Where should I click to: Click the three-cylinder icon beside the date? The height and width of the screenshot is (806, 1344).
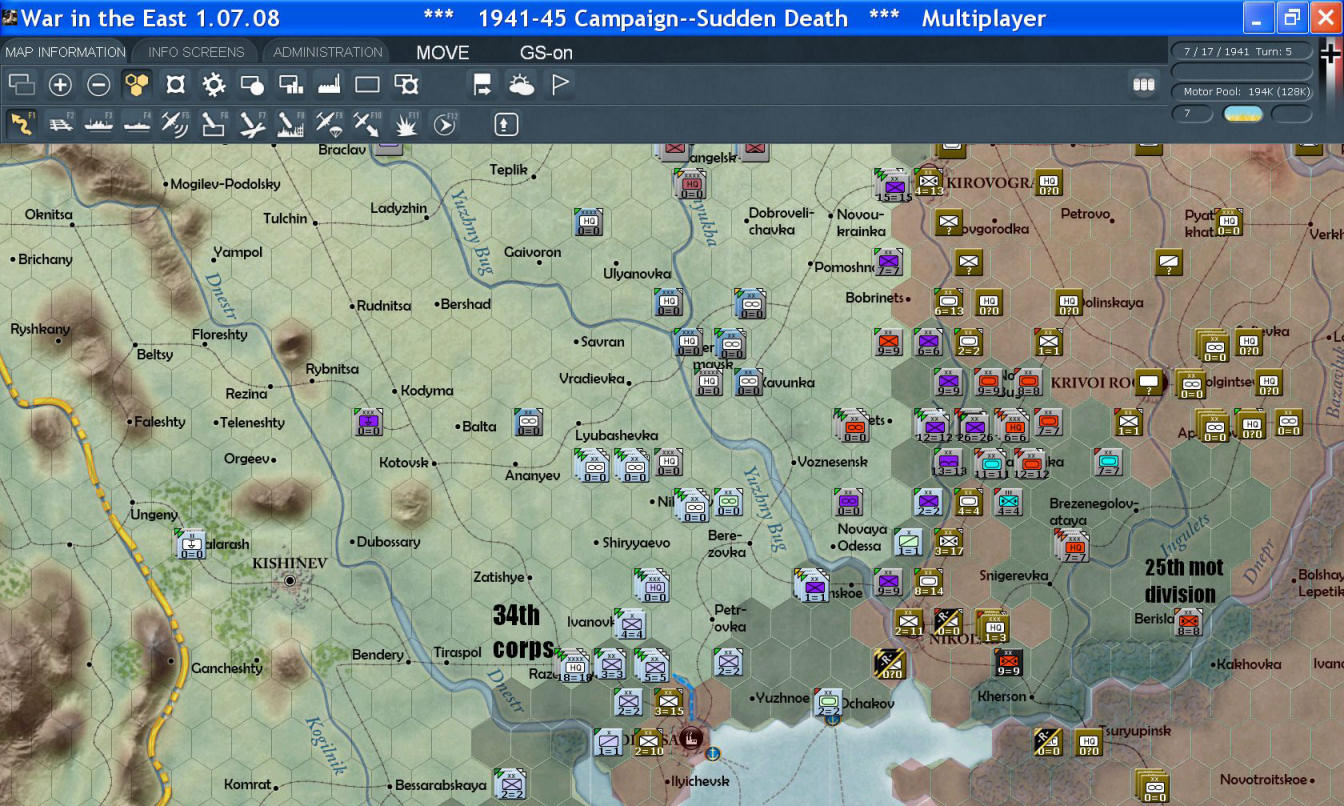pyautogui.click(x=1143, y=85)
